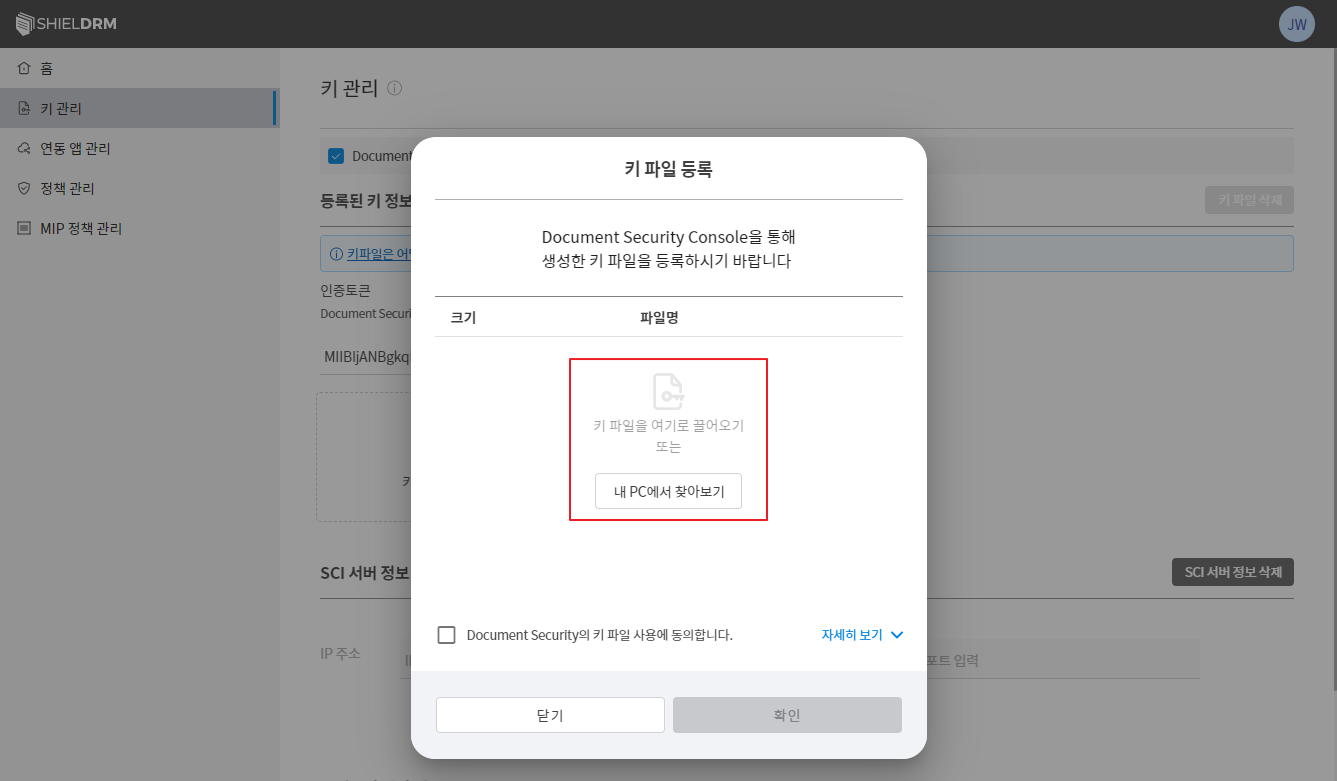1337x781 pixels.
Task: Click the 크기 column header
Action: (x=463, y=318)
